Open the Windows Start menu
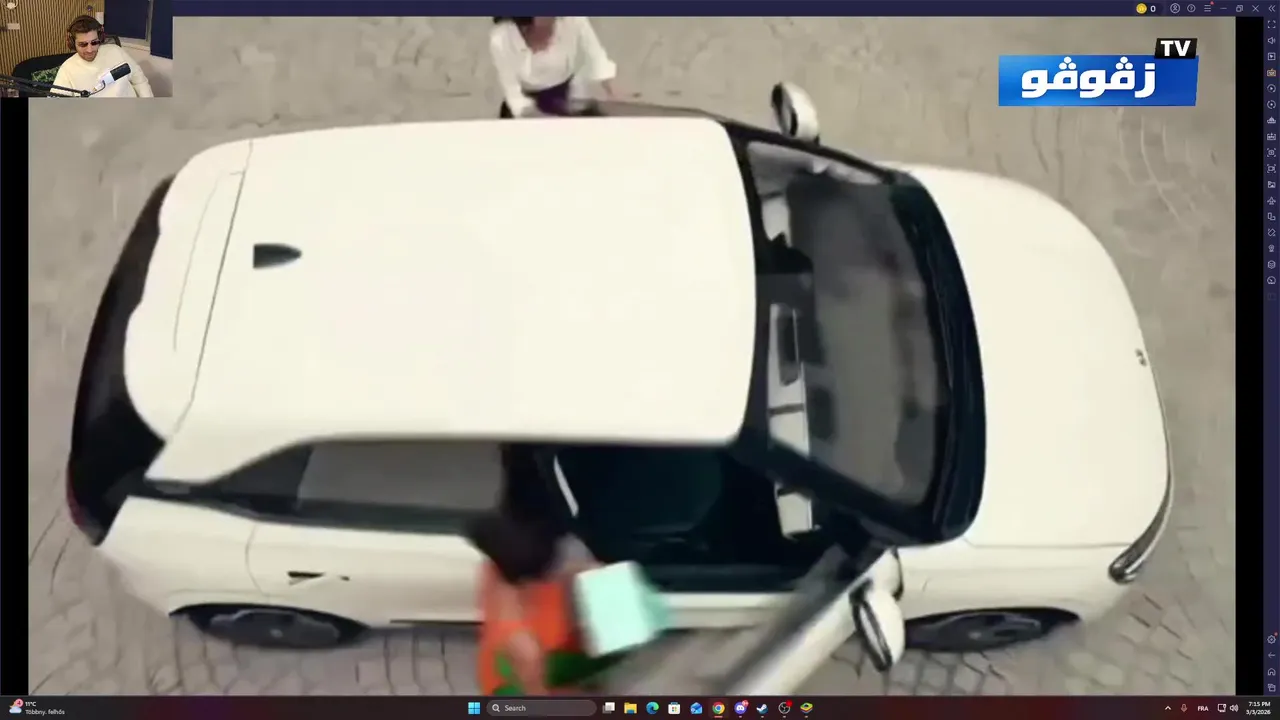Screen dimensions: 1280x720 pyautogui.click(x=474, y=708)
